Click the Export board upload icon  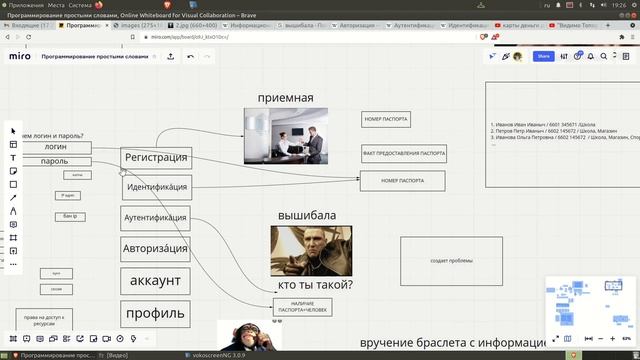point(171,56)
